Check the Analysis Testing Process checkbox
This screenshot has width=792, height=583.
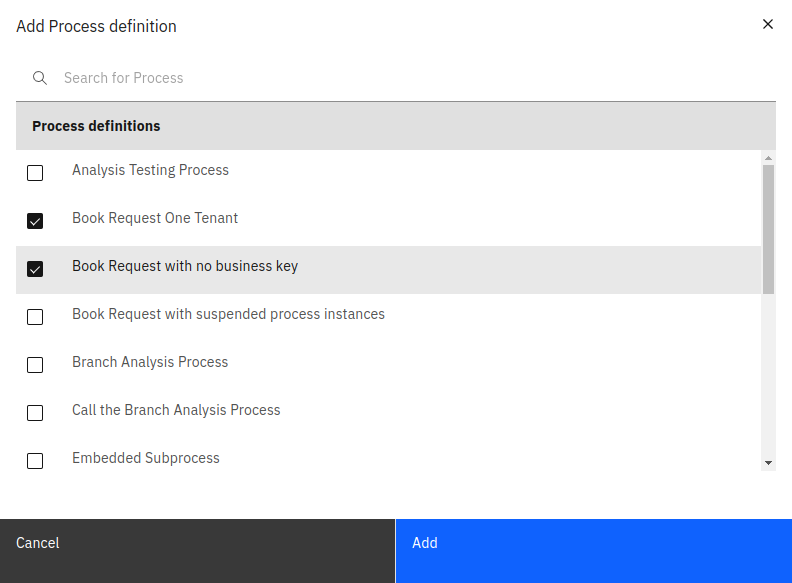pos(35,173)
